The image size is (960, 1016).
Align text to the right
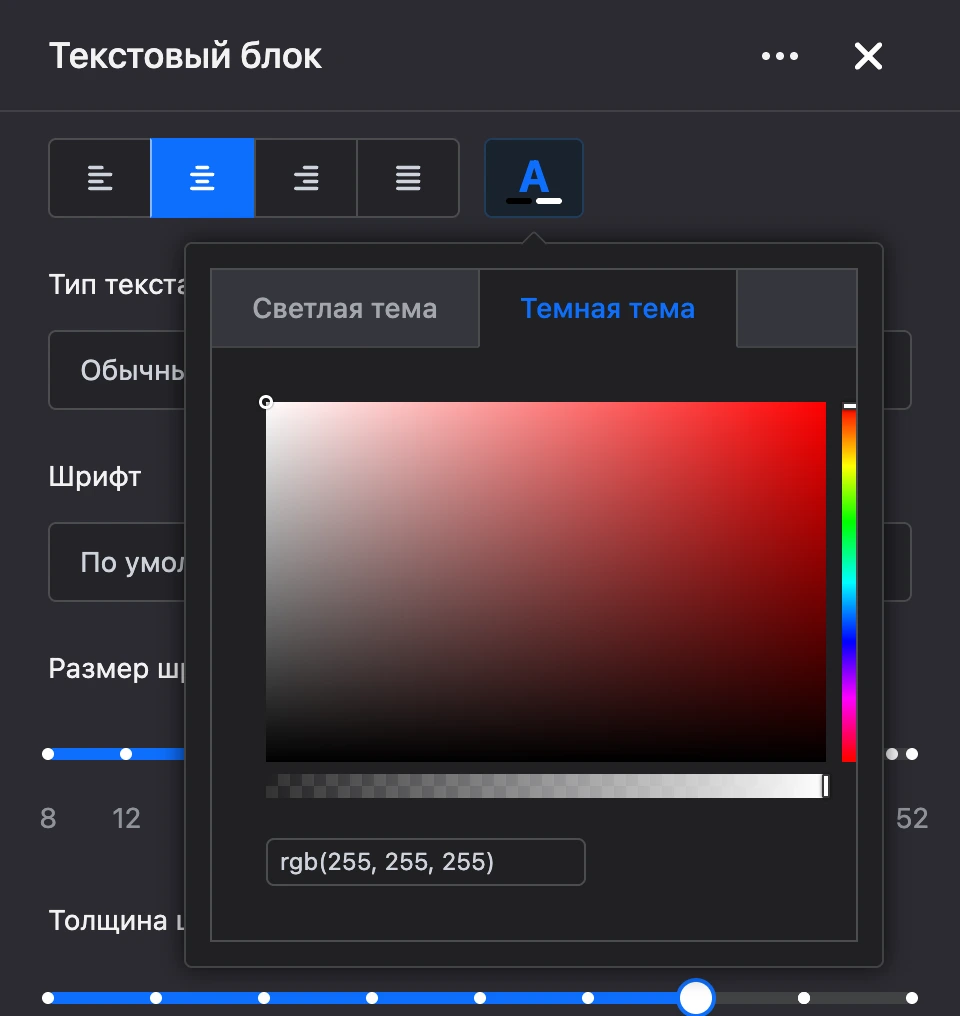[x=306, y=178]
